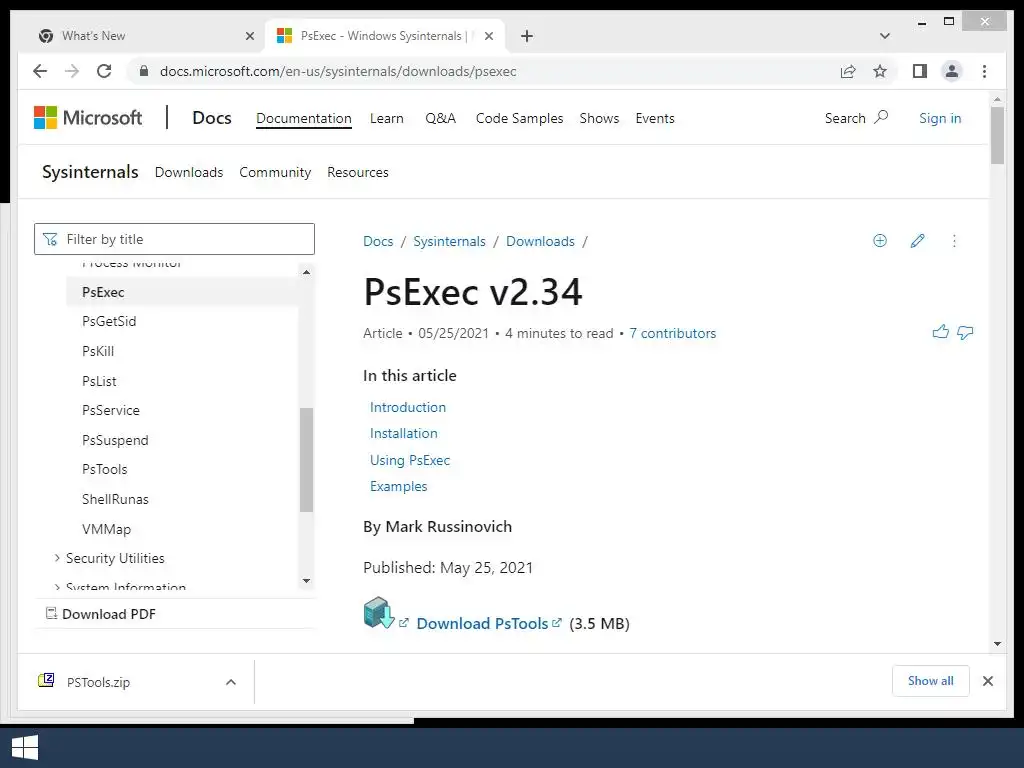Click the PsTools download box icon
This screenshot has height=768, width=1024.
[x=379, y=613]
